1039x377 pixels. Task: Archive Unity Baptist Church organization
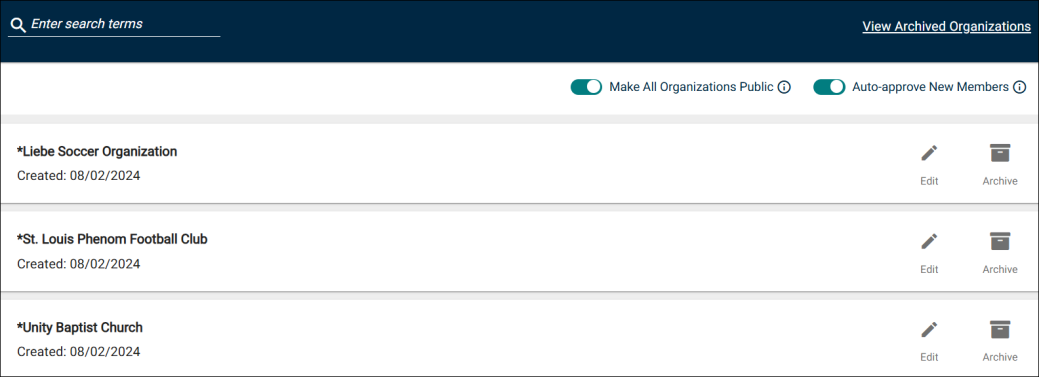1000,329
